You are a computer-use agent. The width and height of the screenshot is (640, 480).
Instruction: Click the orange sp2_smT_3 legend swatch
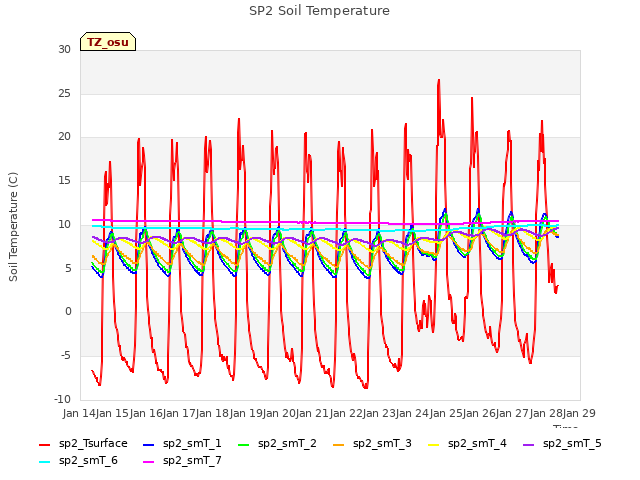click(x=339, y=445)
